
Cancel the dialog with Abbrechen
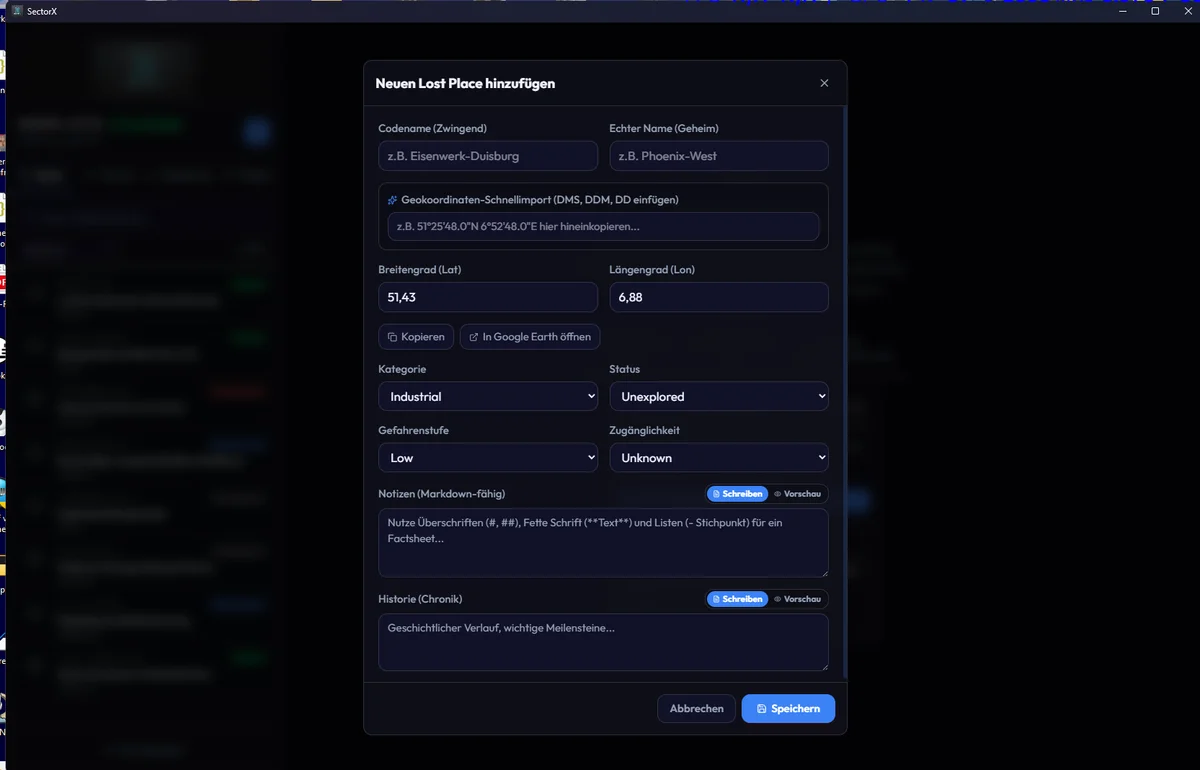tap(697, 709)
